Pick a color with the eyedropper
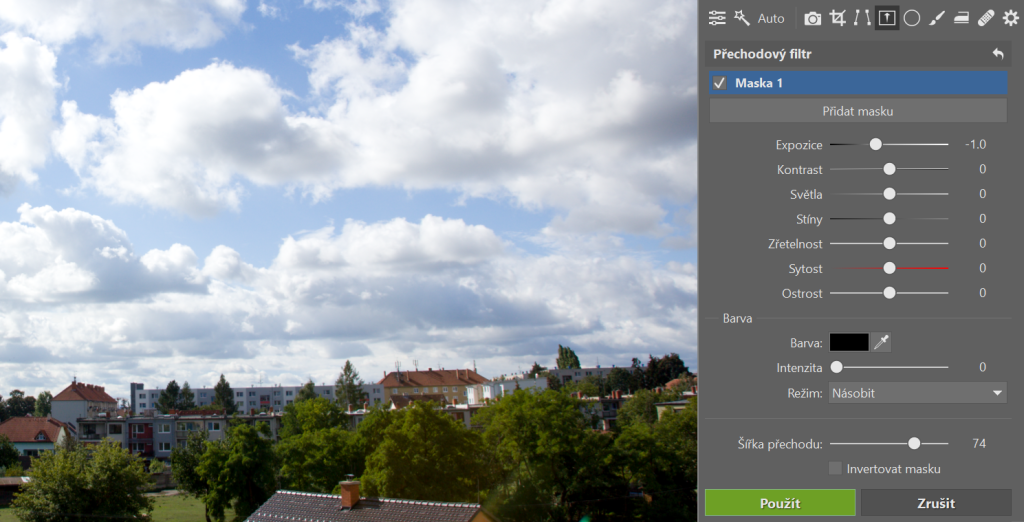 881,343
